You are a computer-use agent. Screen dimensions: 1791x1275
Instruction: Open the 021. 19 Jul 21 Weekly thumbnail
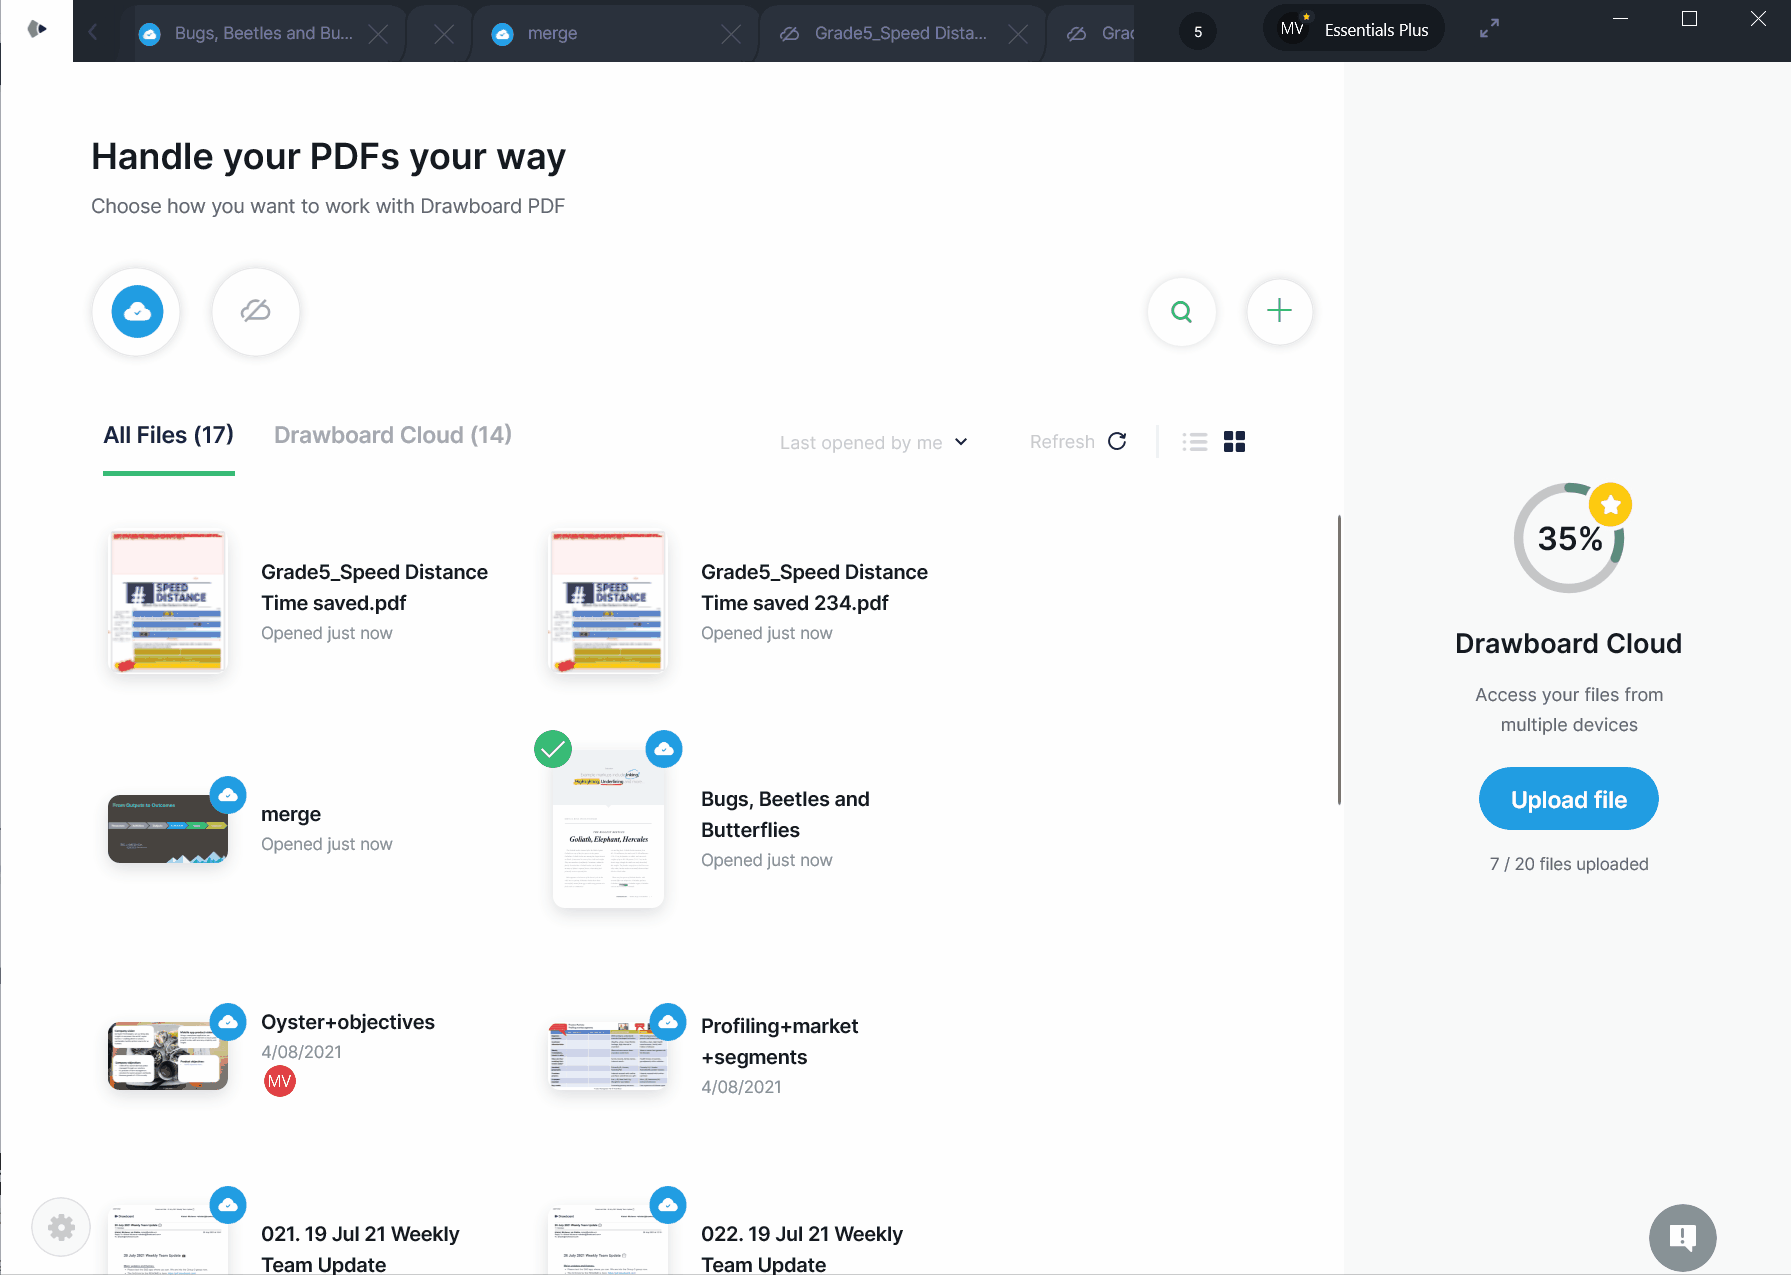click(168, 1240)
